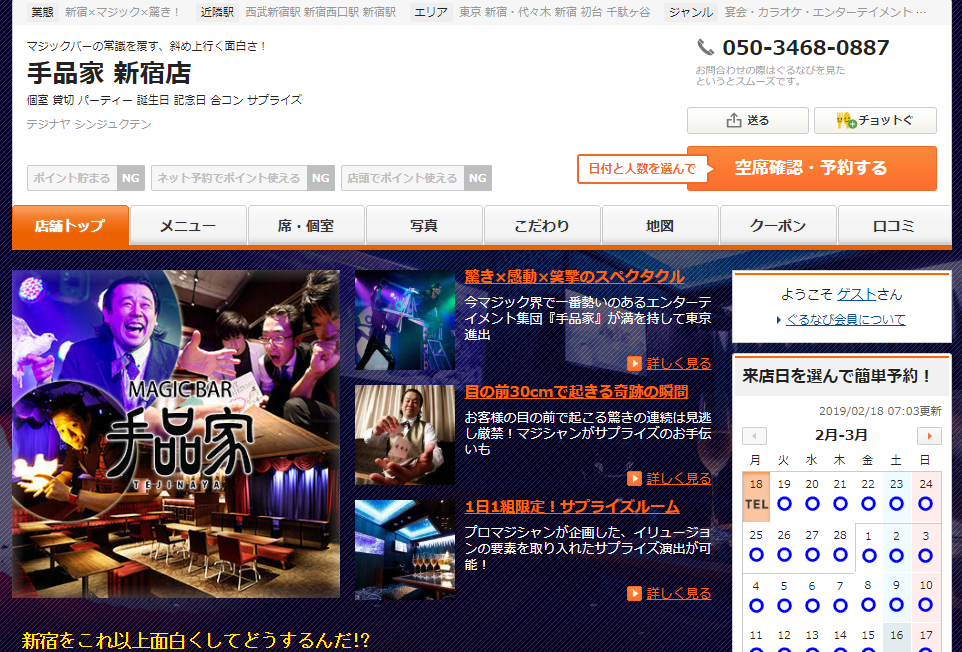Image resolution: width=962 pixels, height=652 pixels.
Task: Pick the availability circle for March 2
Action: point(897,555)
